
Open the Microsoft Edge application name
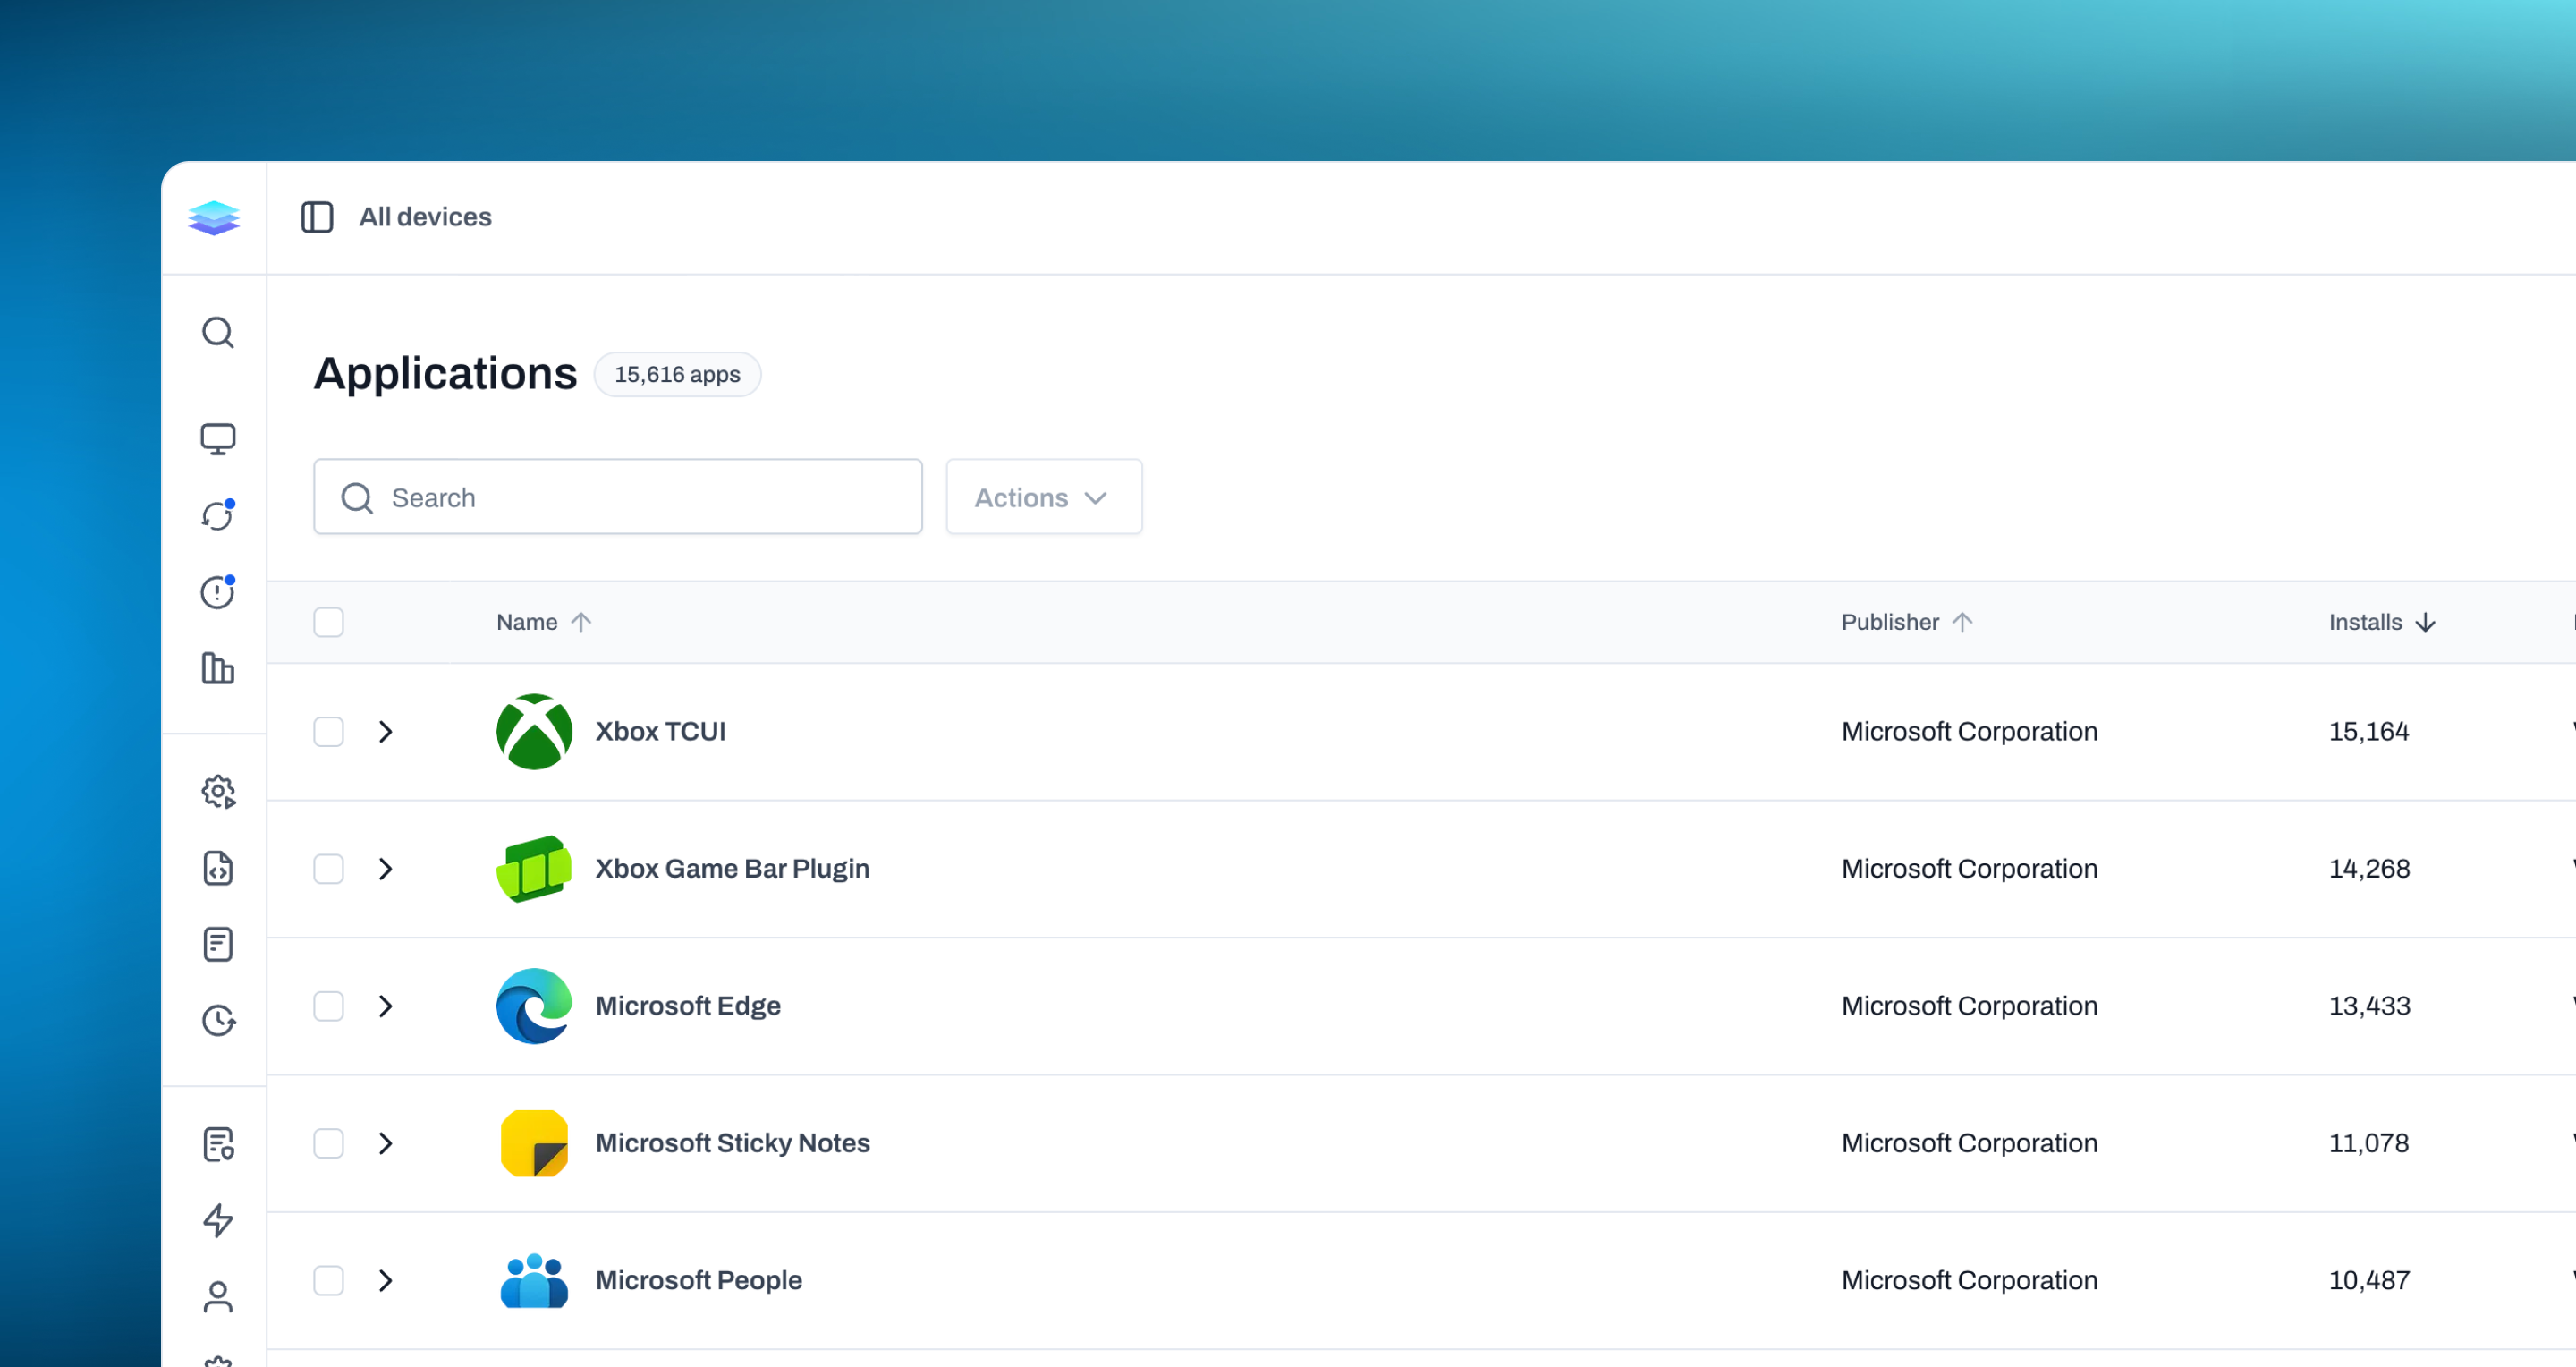(688, 1006)
